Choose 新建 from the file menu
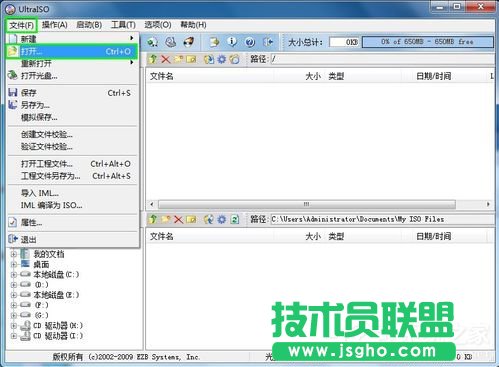Viewport: 499px width, 367px height. tap(72, 39)
